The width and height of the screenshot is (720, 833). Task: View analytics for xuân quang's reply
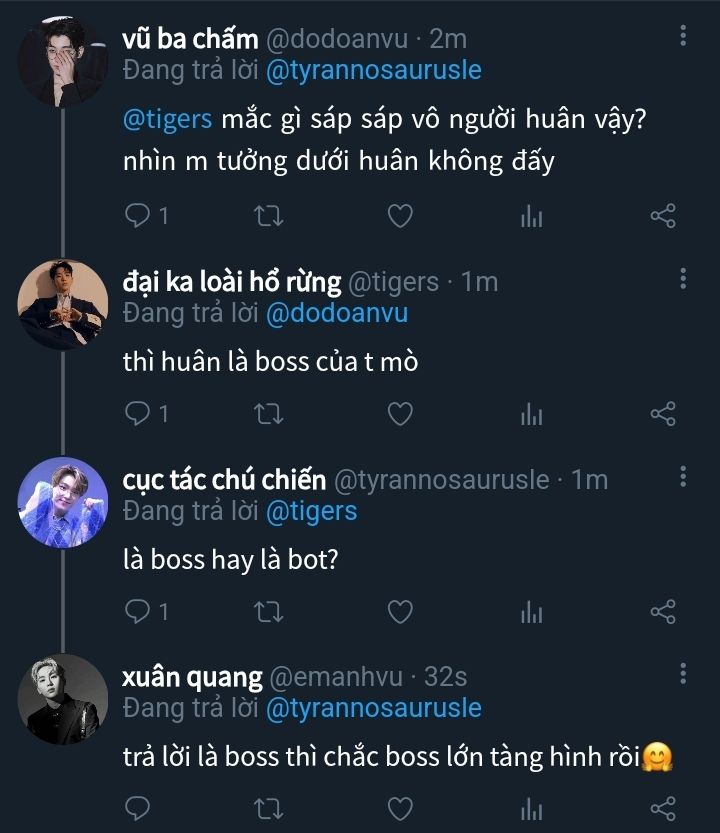point(531,807)
